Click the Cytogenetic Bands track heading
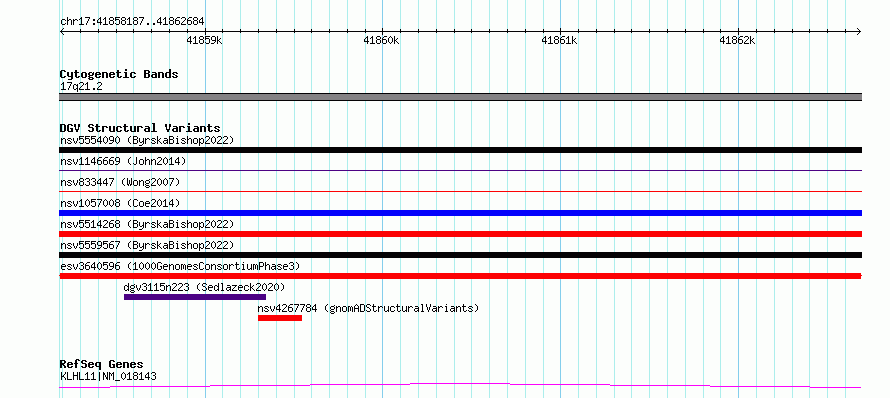This screenshot has height=398, width=890. point(119,74)
